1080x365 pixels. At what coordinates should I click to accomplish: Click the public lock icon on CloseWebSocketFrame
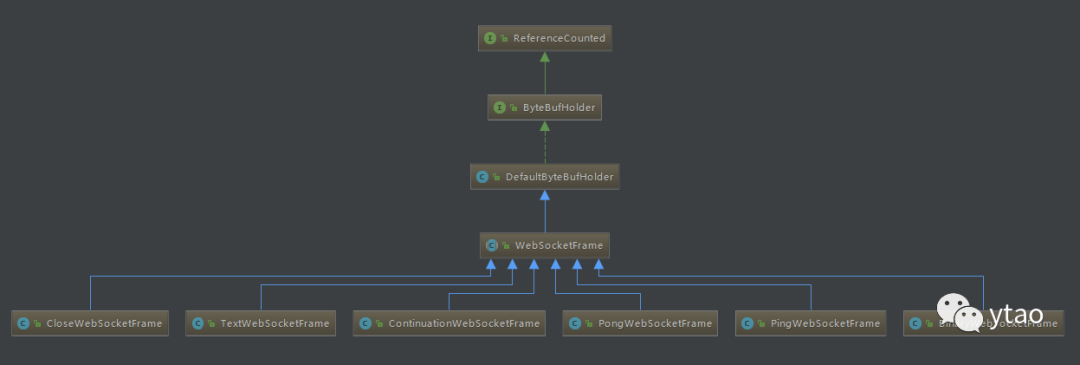[38, 324]
